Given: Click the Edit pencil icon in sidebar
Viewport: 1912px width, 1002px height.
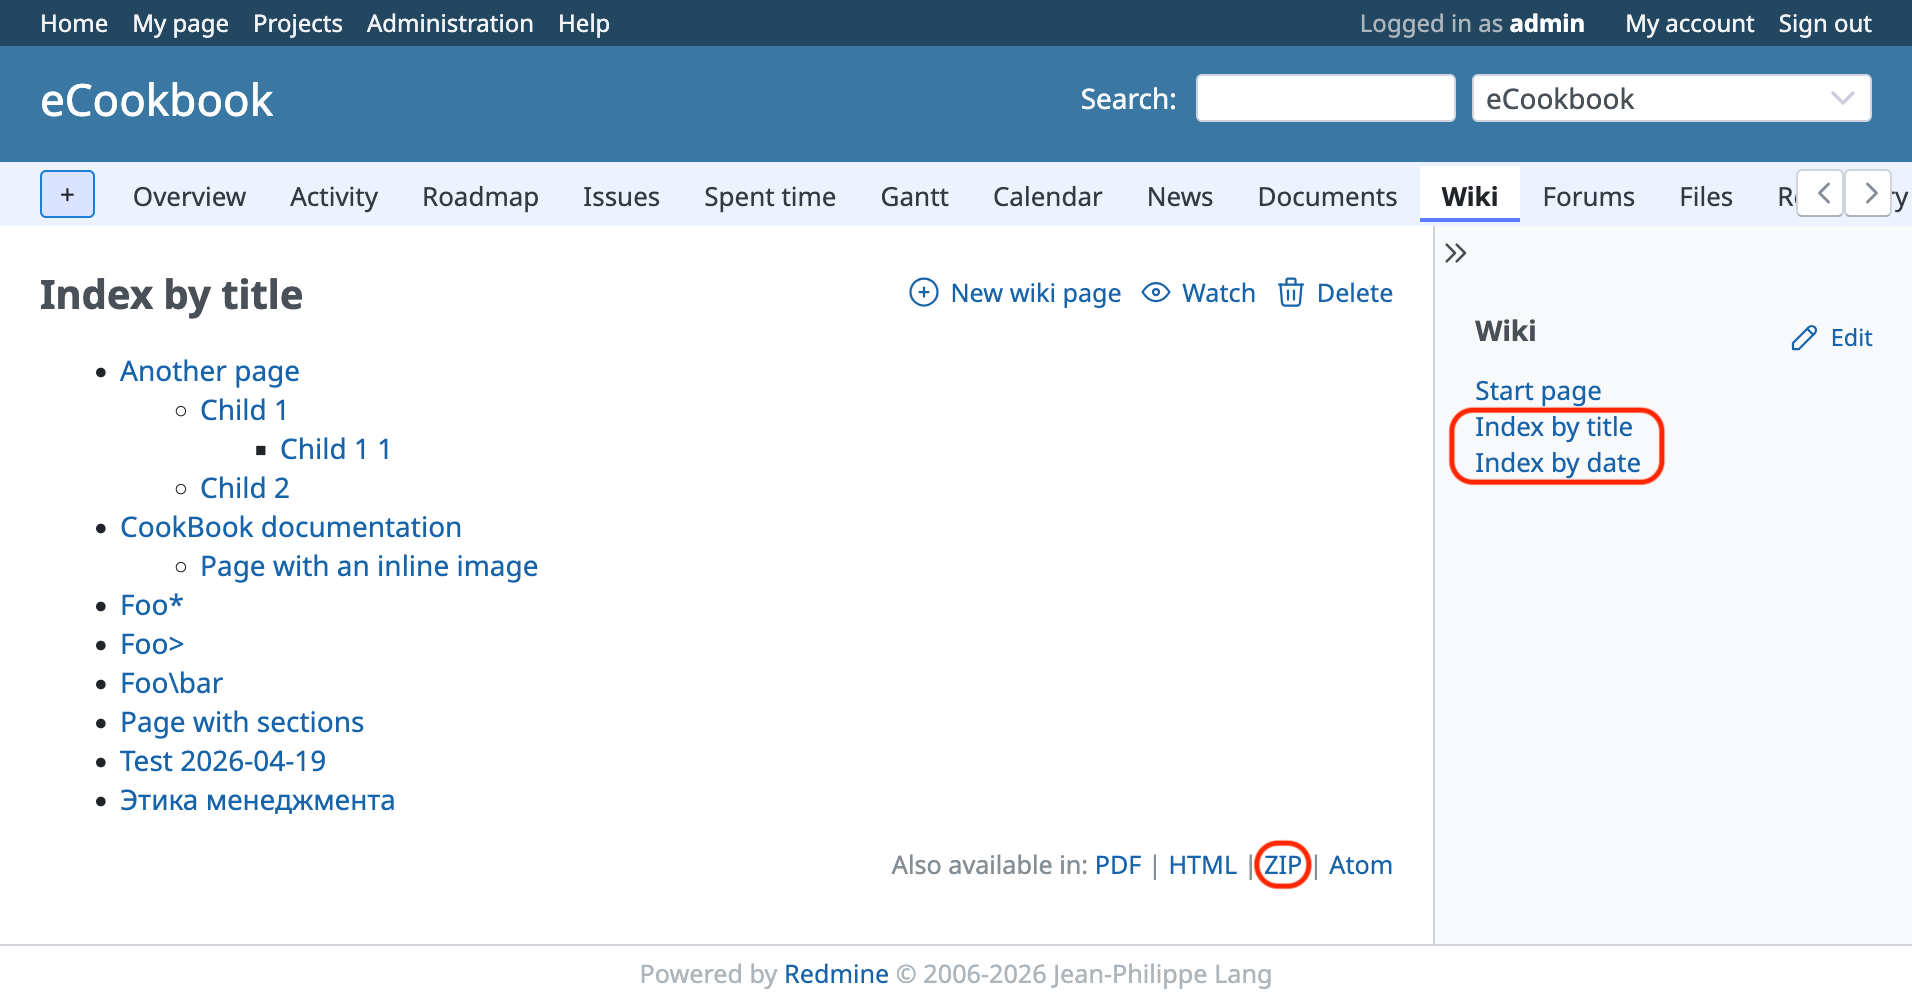Looking at the screenshot, I should [x=1803, y=338].
